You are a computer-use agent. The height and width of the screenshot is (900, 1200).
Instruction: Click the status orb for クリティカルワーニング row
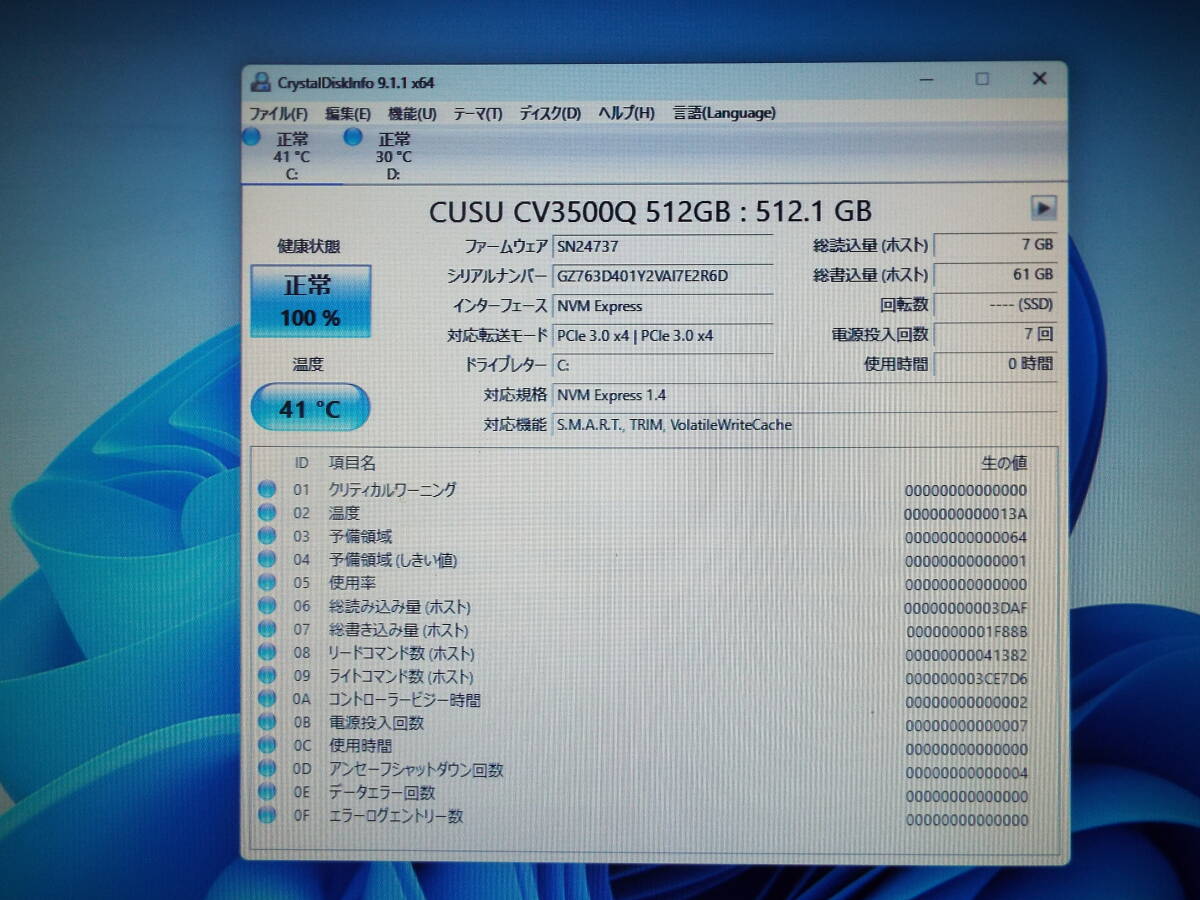pos(266,489)
